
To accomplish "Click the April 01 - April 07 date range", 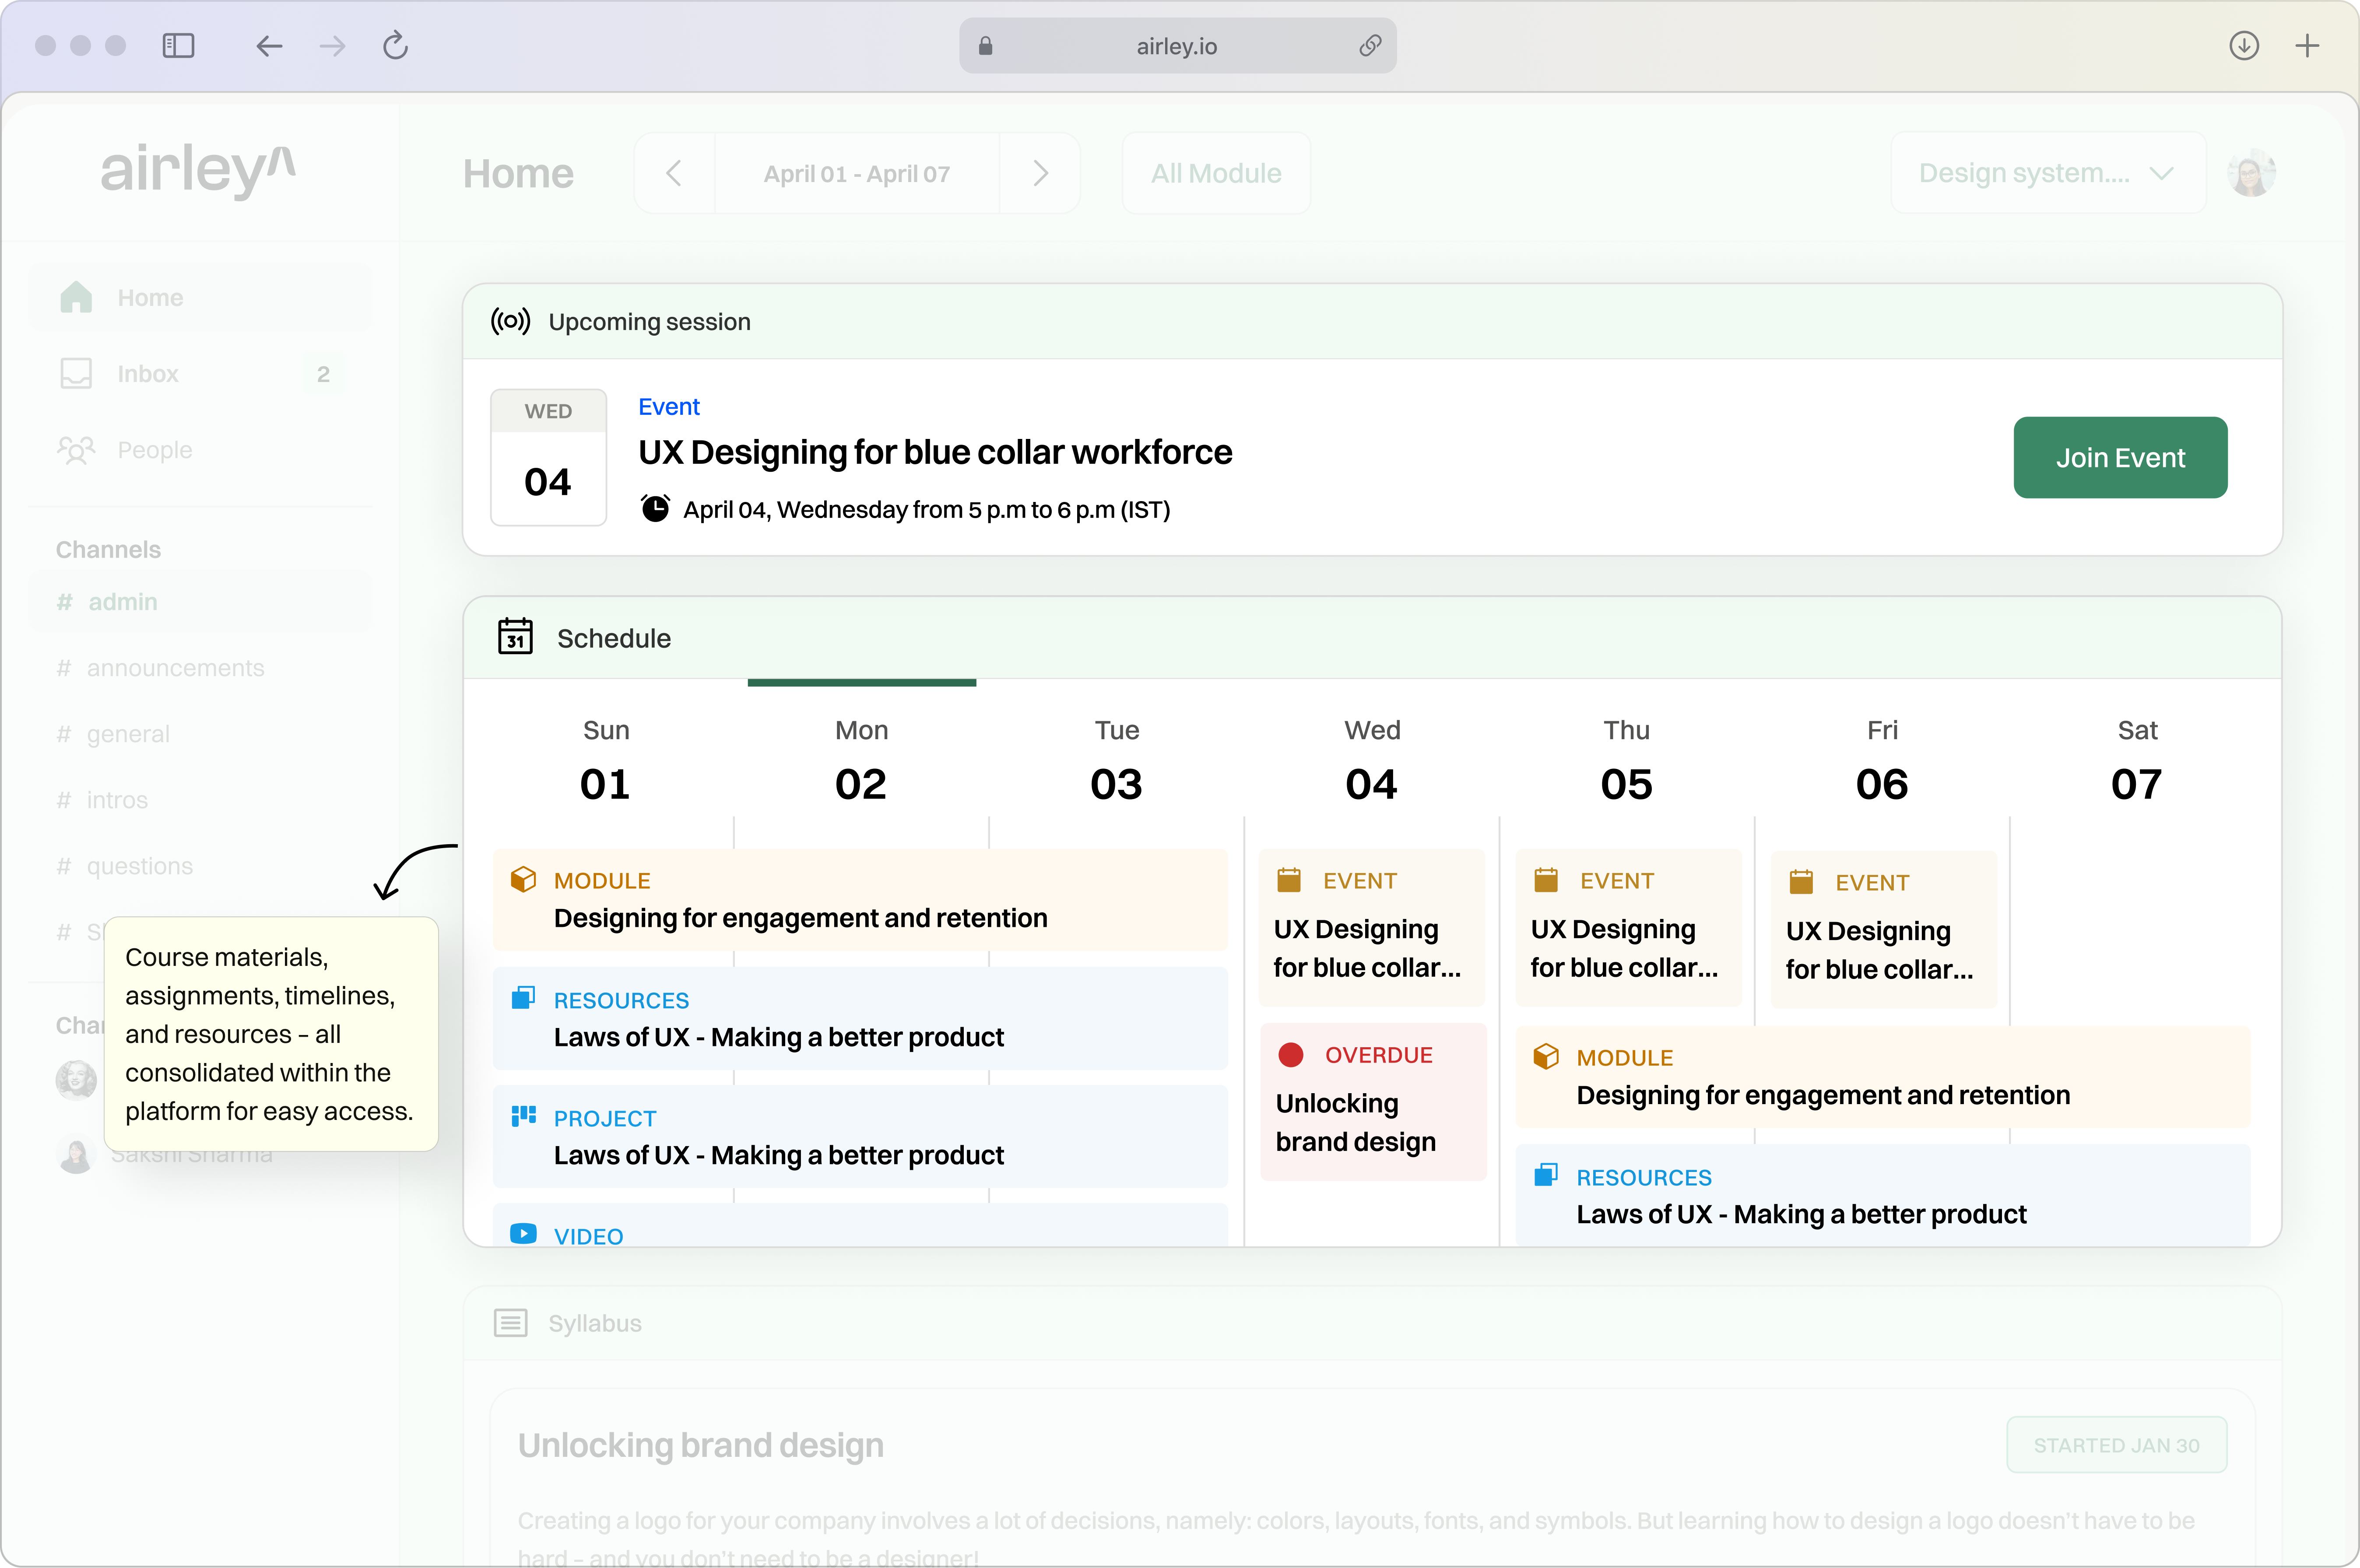I will pos(857,174).
